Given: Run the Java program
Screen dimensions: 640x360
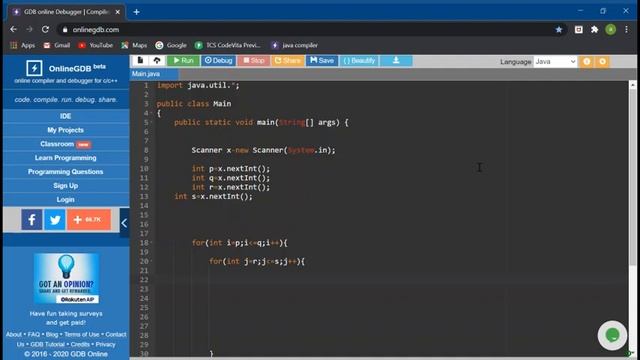Looking at the screenshot, I should tap(183, 60).
